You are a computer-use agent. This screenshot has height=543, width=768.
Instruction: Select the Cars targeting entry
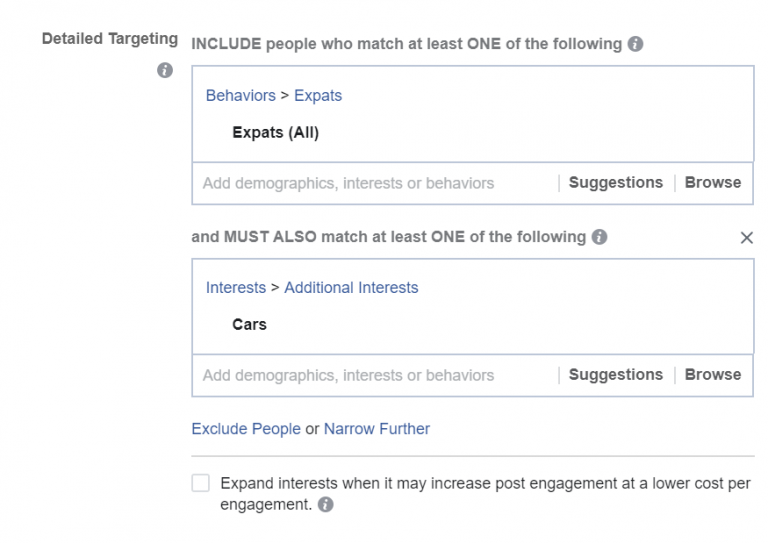[249, 324]
